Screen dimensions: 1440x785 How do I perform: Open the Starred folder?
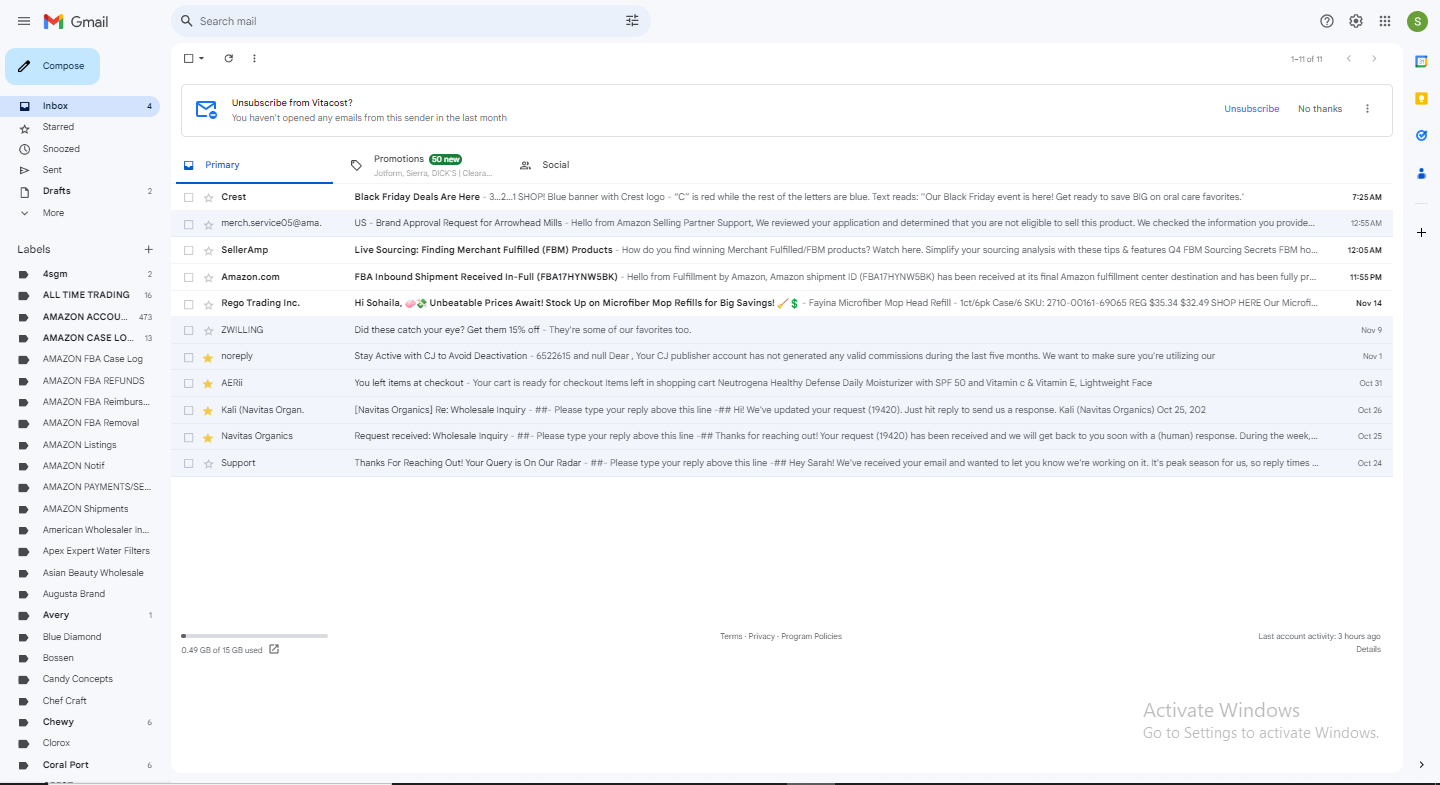coord(80,127)
